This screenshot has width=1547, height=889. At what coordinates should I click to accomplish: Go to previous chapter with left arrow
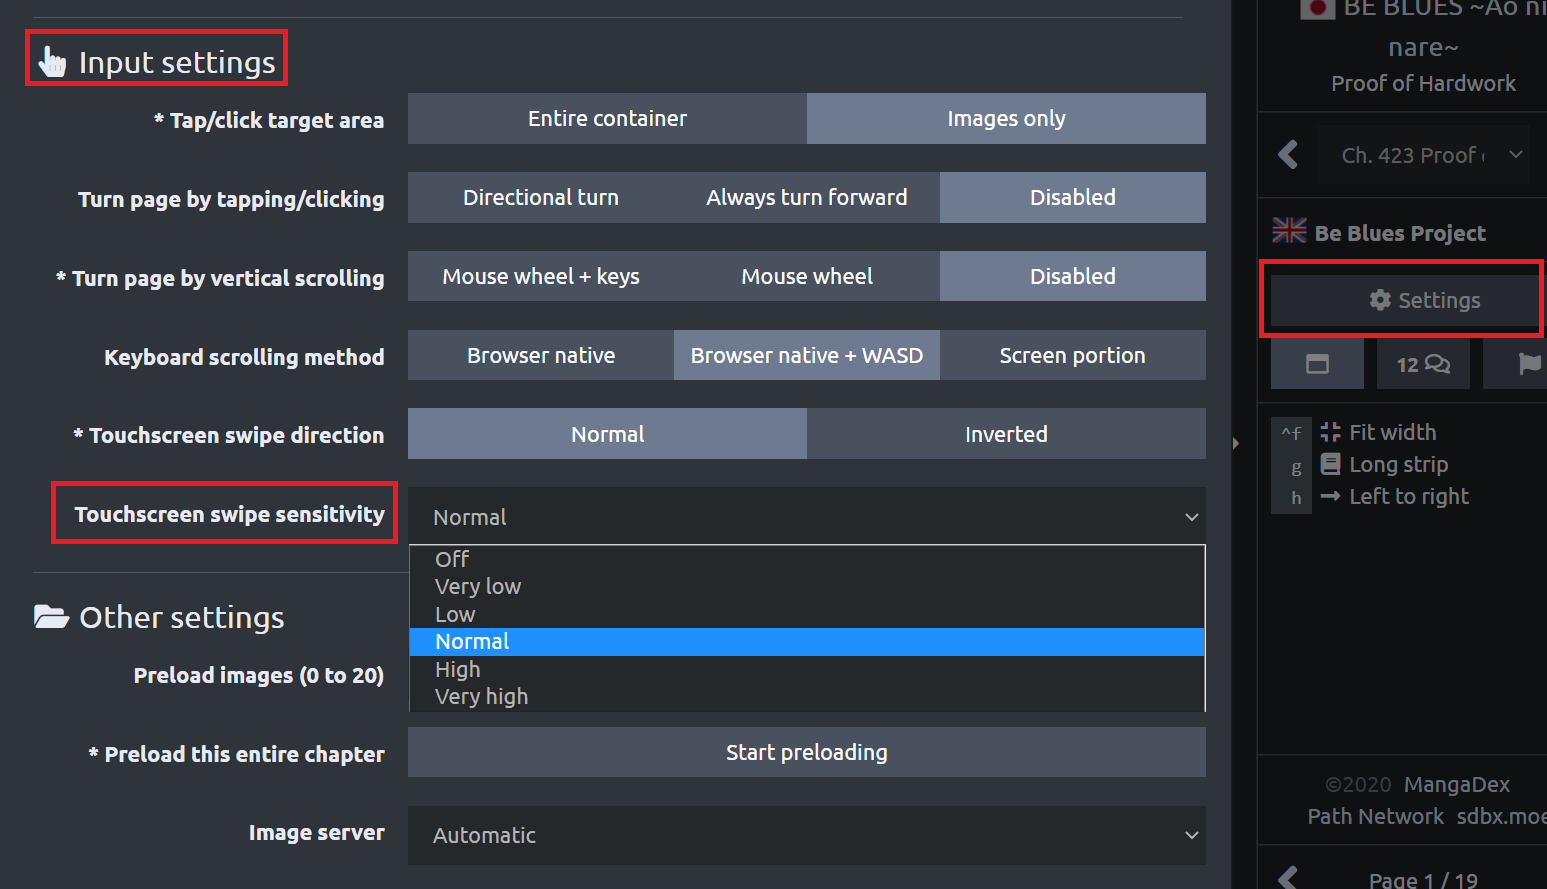point(1288,155)
